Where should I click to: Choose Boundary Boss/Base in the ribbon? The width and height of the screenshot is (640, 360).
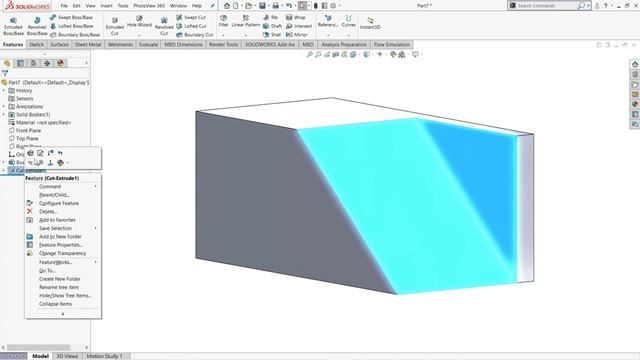[x=75, y=35]
